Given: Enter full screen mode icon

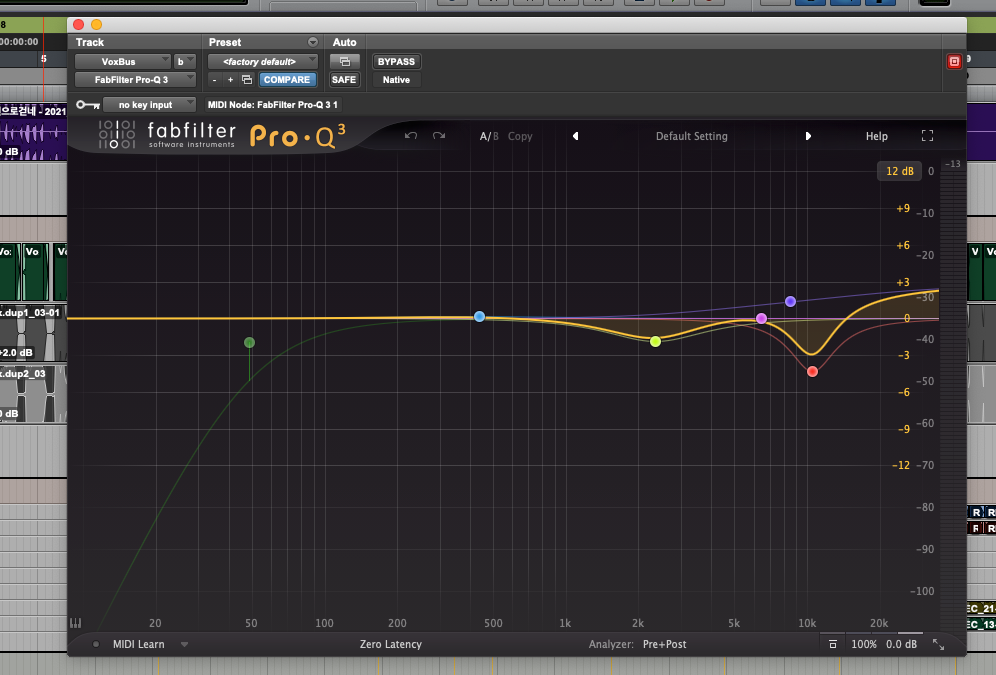Looking at the screenshot, I should coord(927,136).
